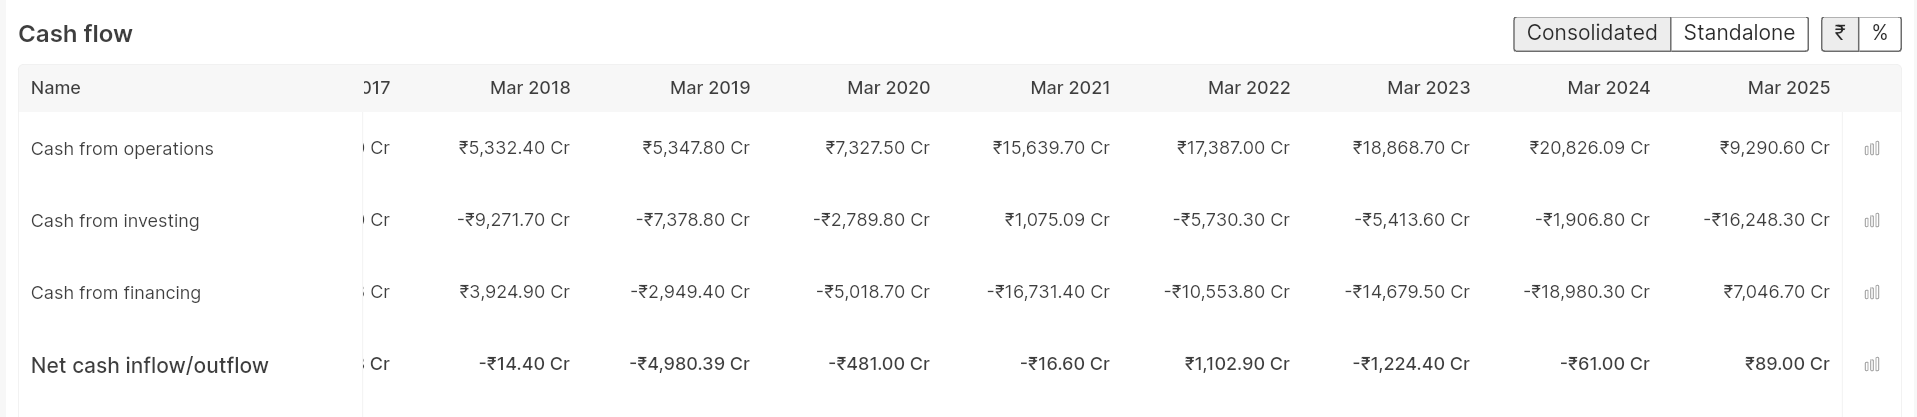The width and height of the screenshot is (1917, 417).
Task: Click the Cash flow section heading
Action: tap(76, 34)
